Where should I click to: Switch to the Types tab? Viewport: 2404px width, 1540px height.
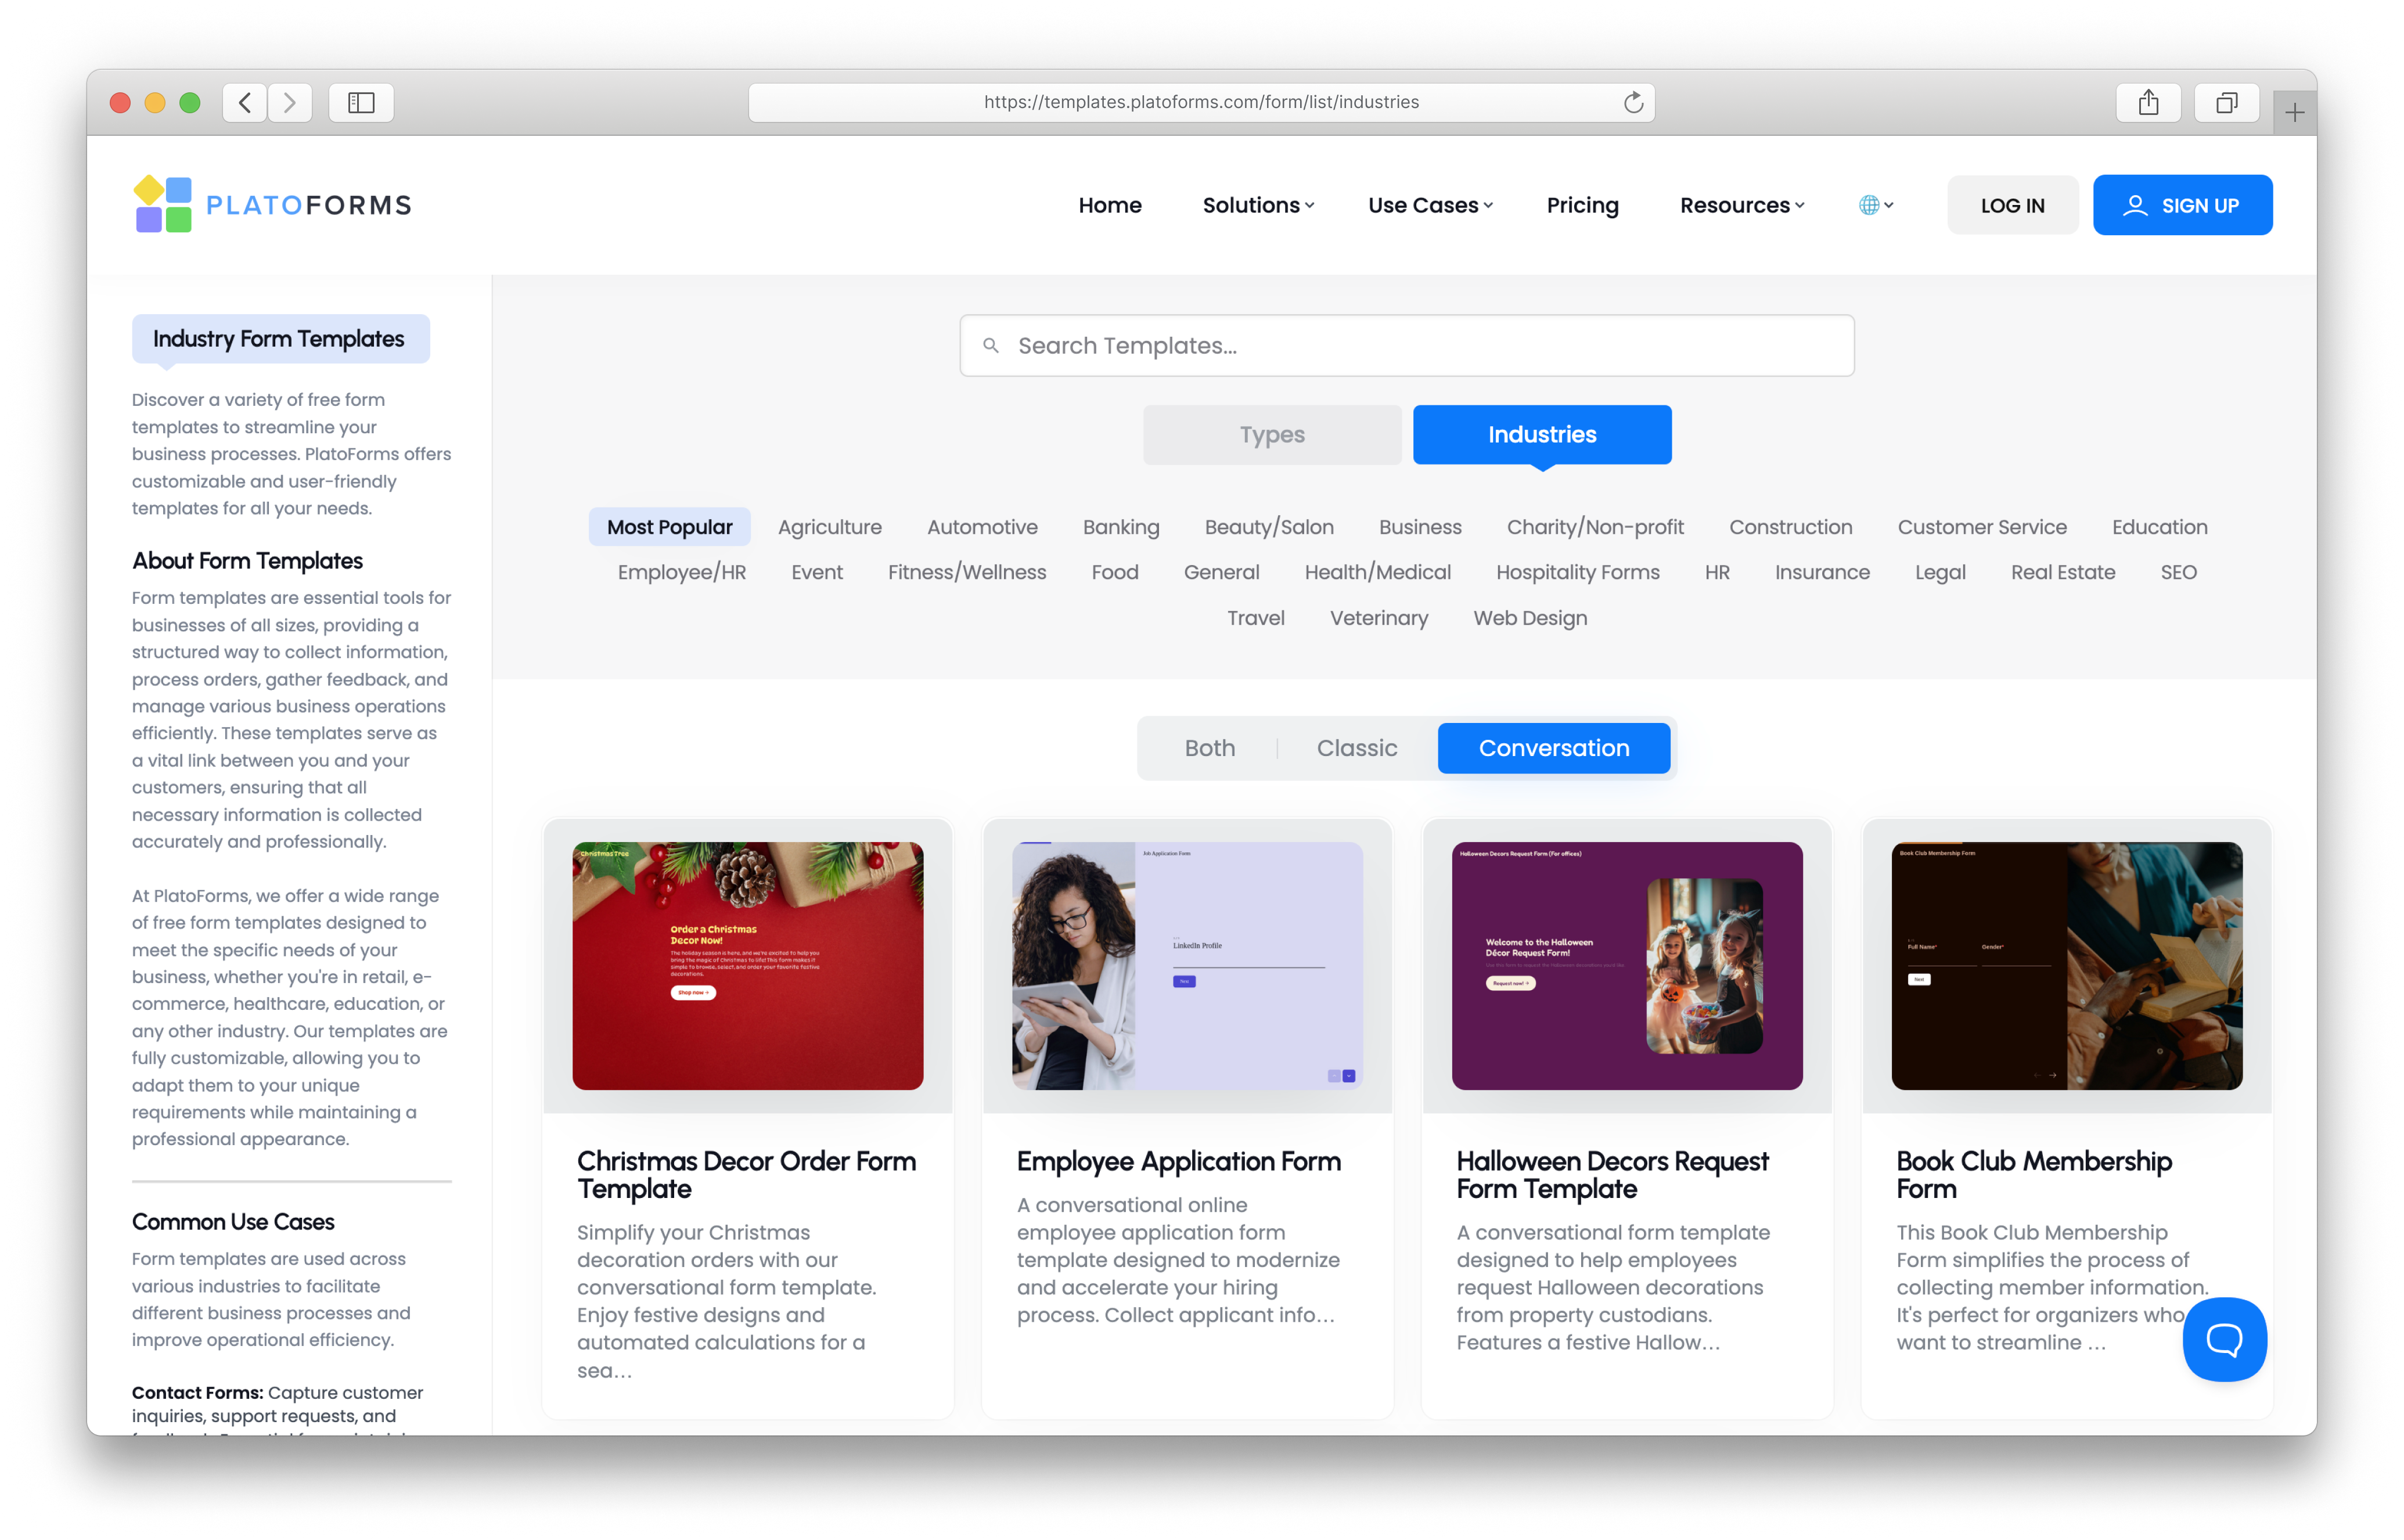(1271, 435)
